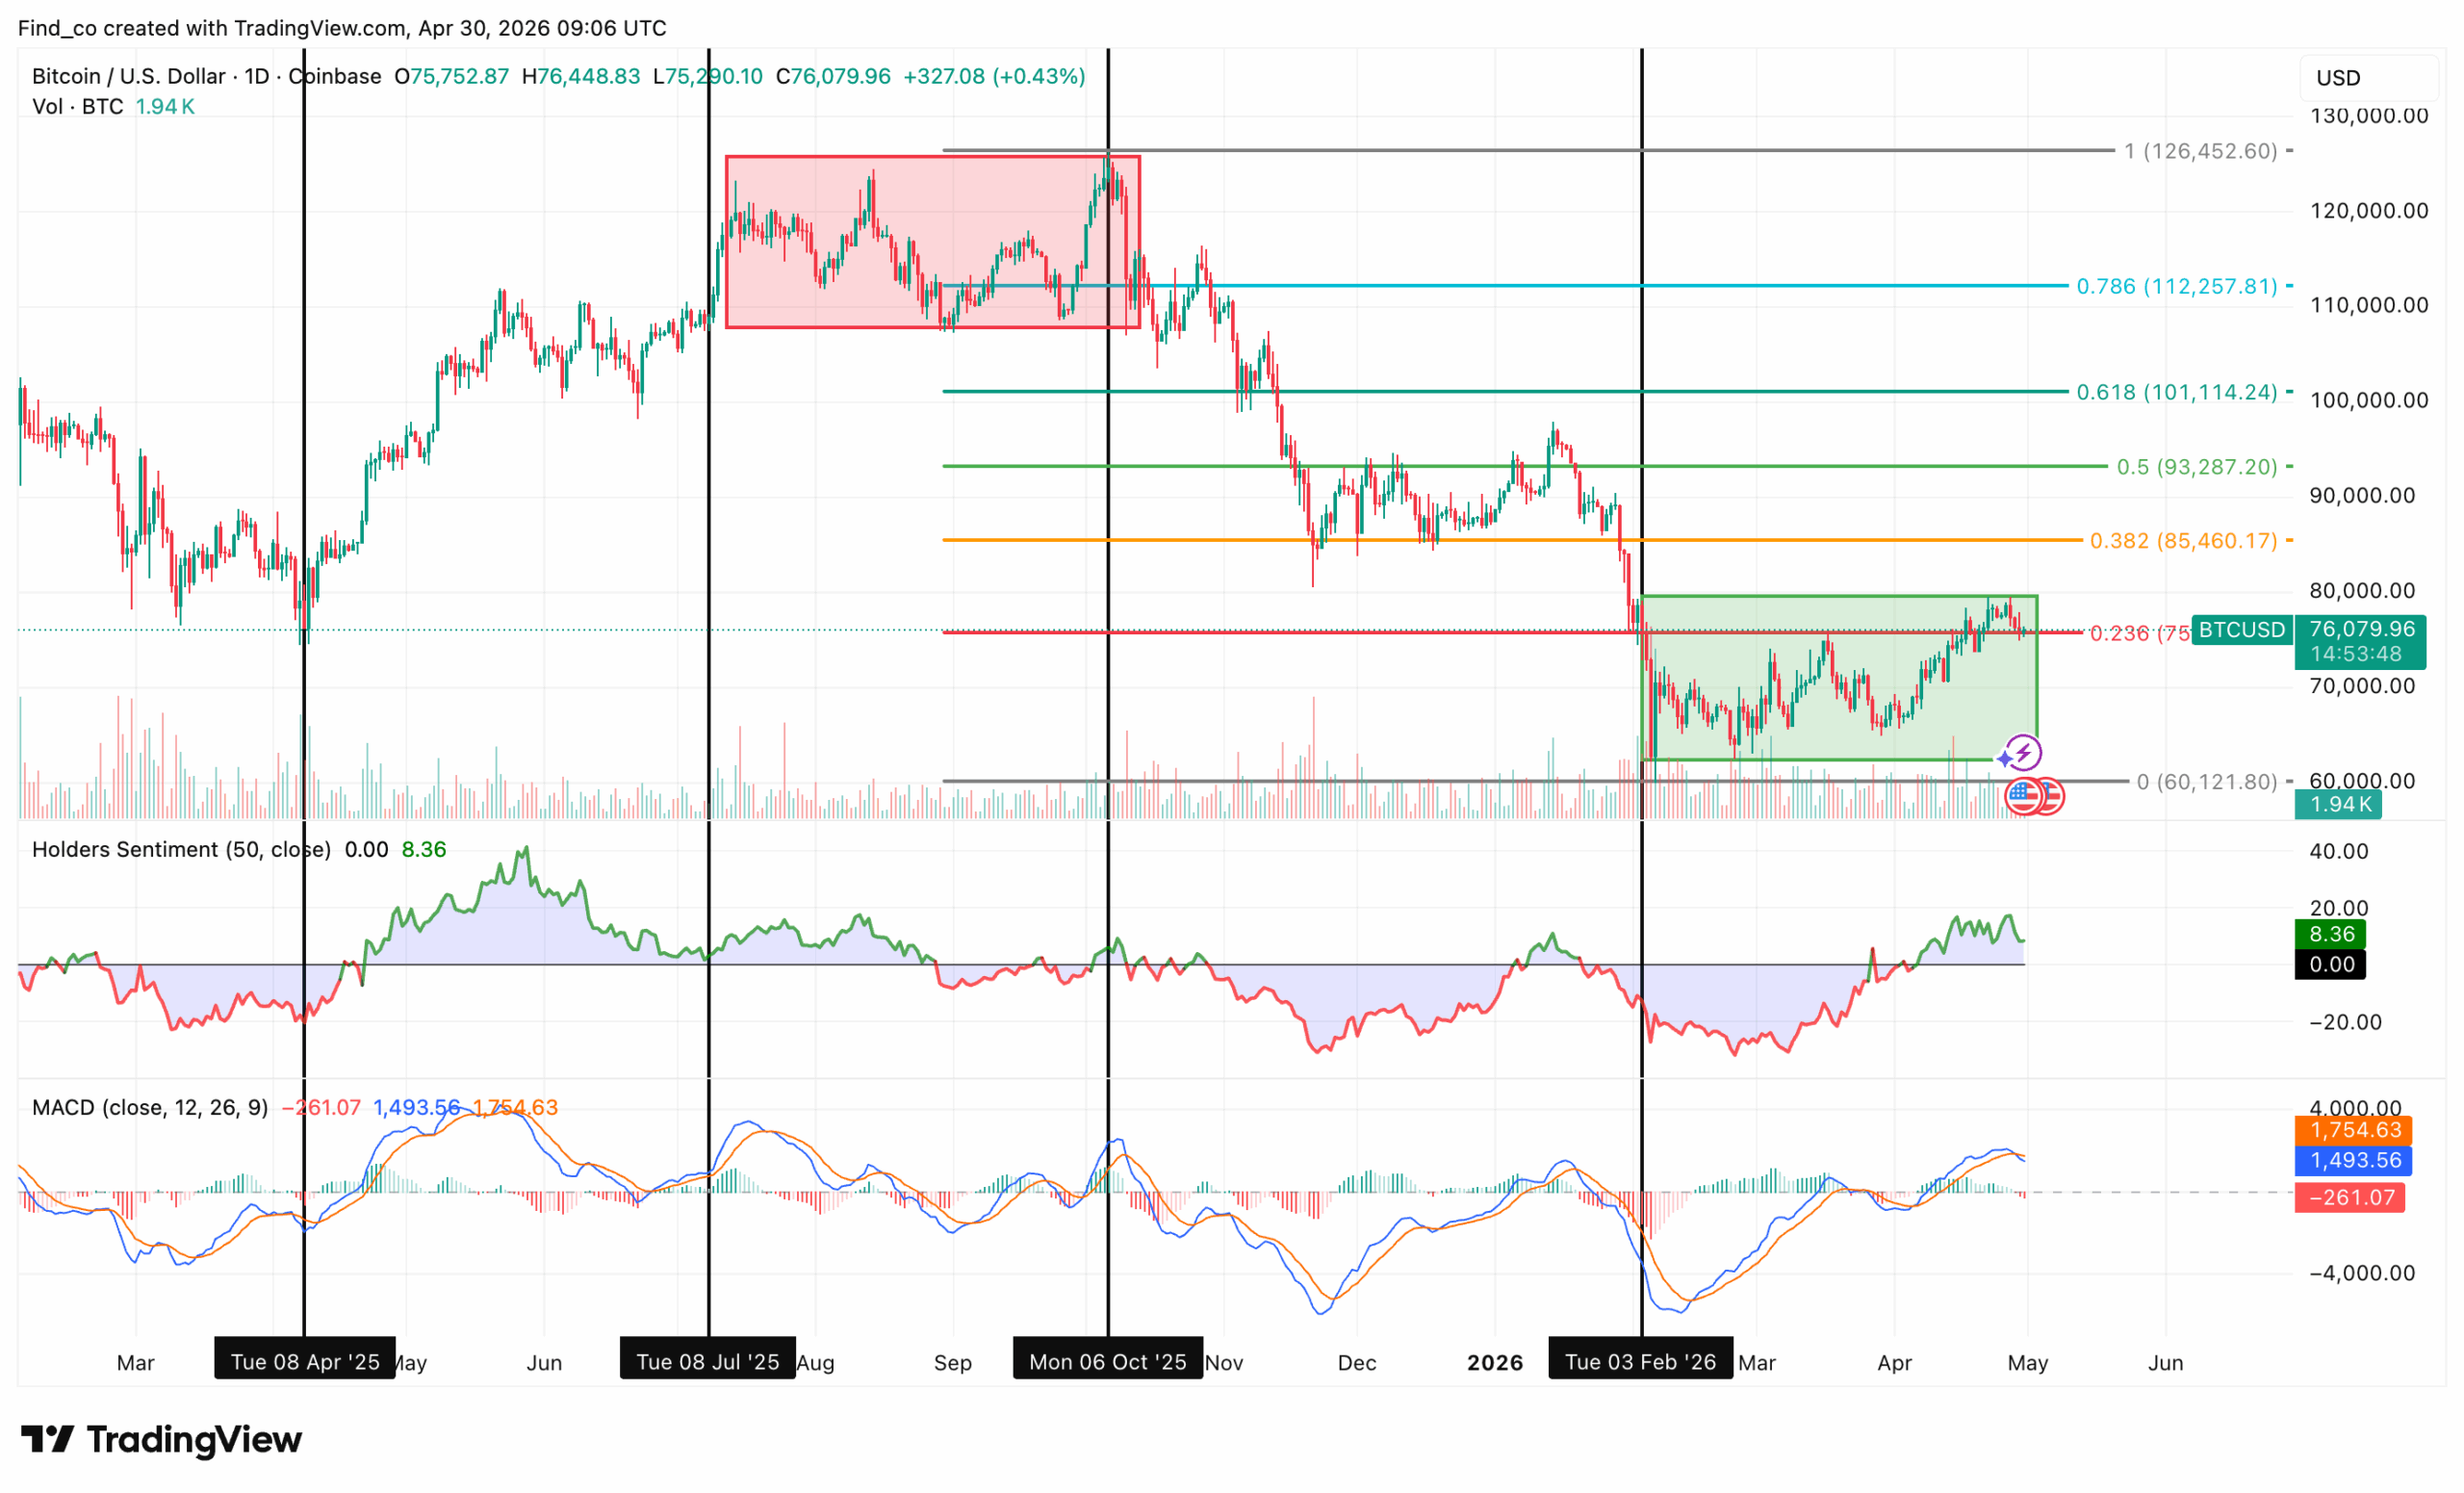
Task: Click the blue 1,493.56 tag on the scale
Action: click(x=2354, y=1160)
